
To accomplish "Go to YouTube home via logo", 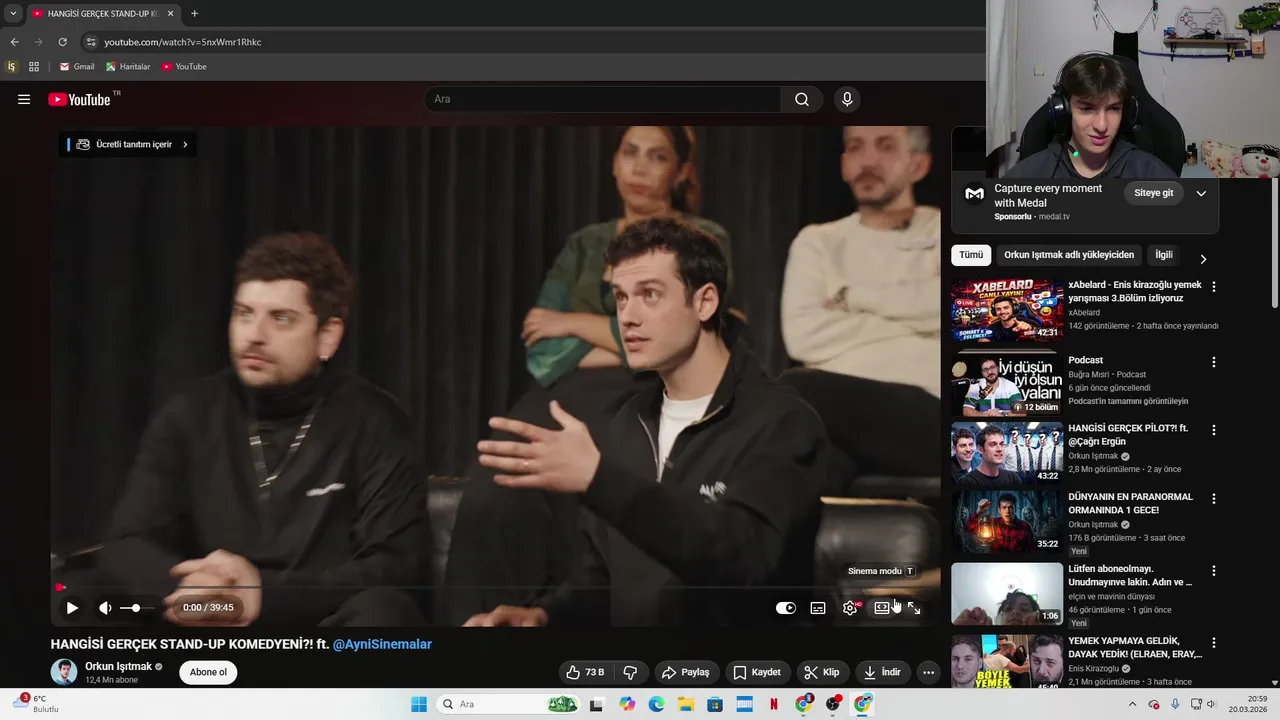I will coord(79,99).
